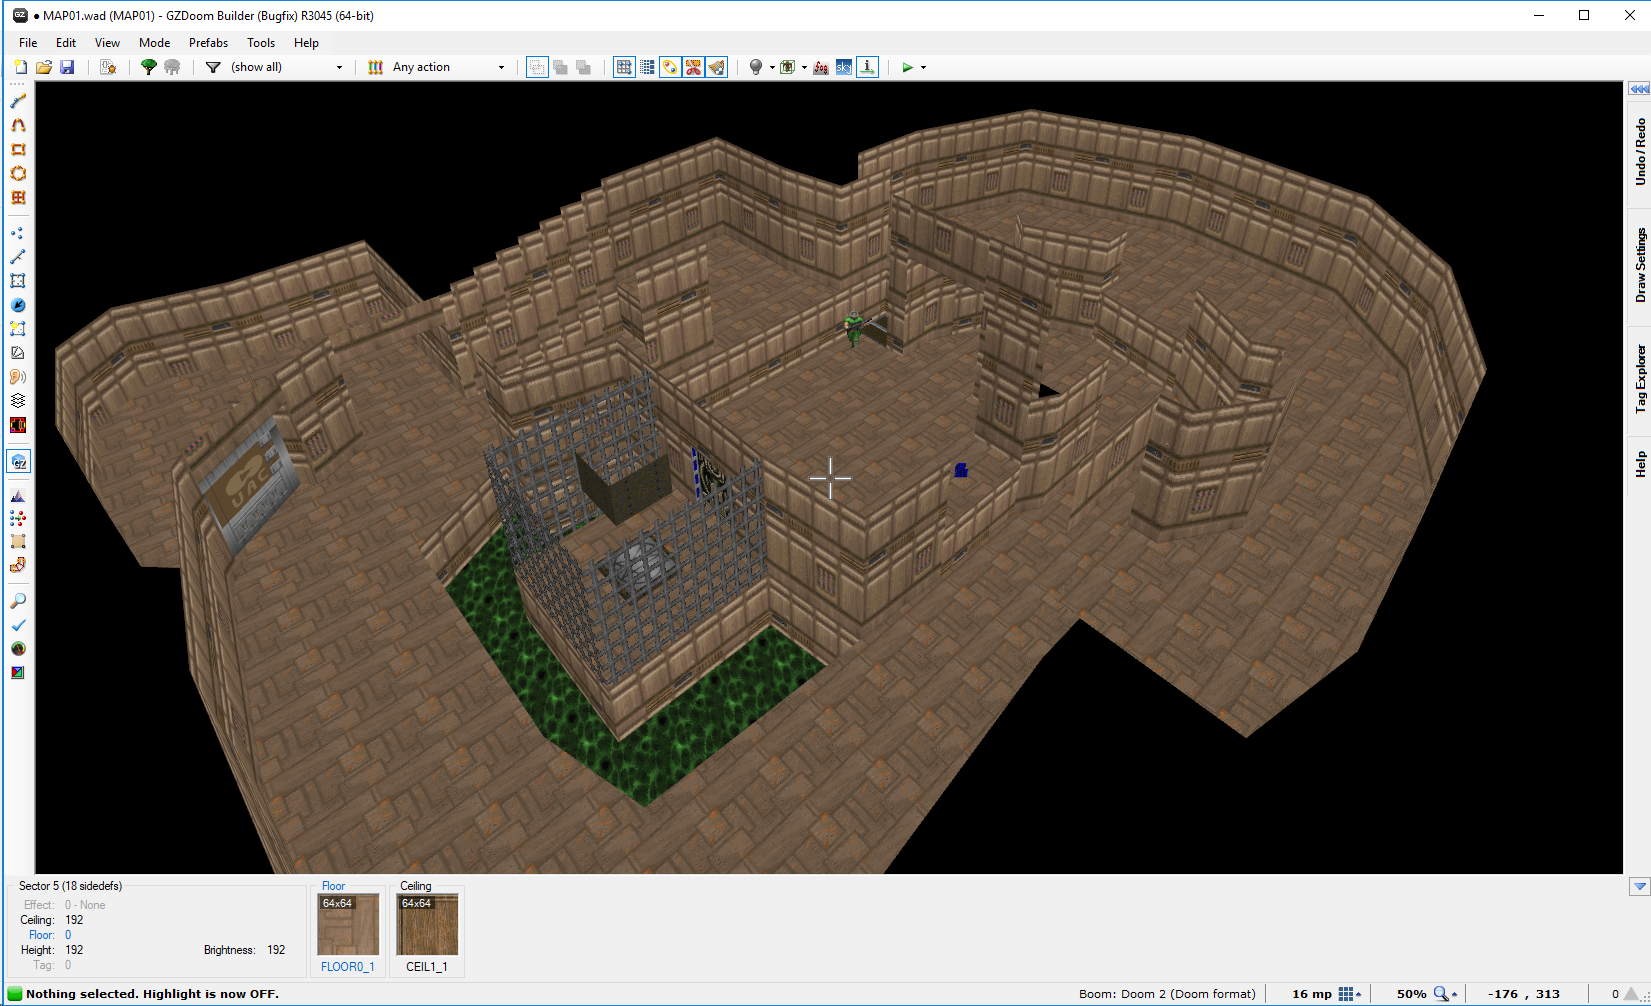Switch to sectors mode
1651x1006 pixels.
point(18,281)
